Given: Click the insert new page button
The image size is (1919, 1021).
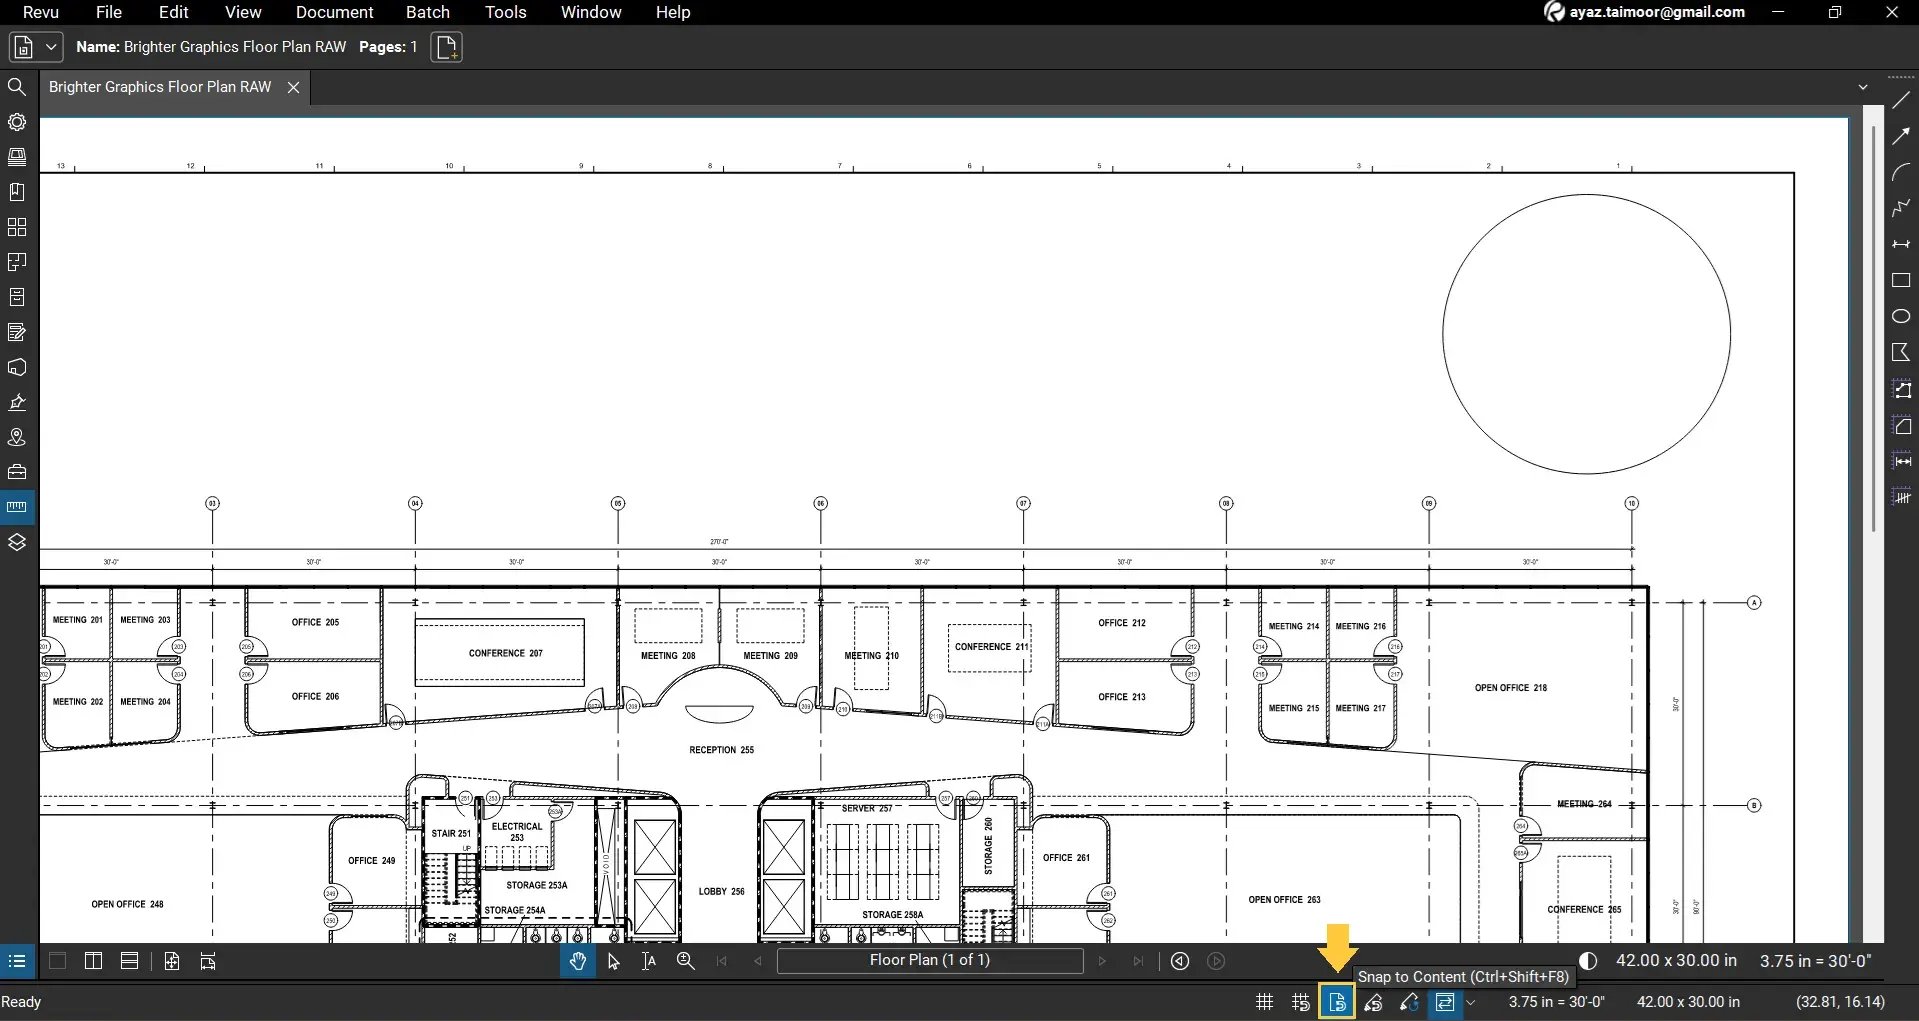Looking at the screenshot, I should 446,46.
